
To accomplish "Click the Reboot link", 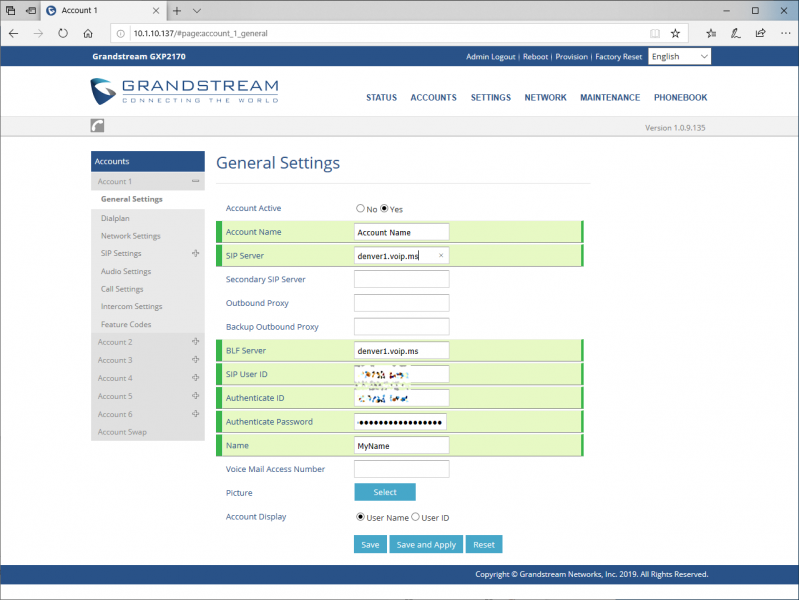I will [x=536, y=57].
